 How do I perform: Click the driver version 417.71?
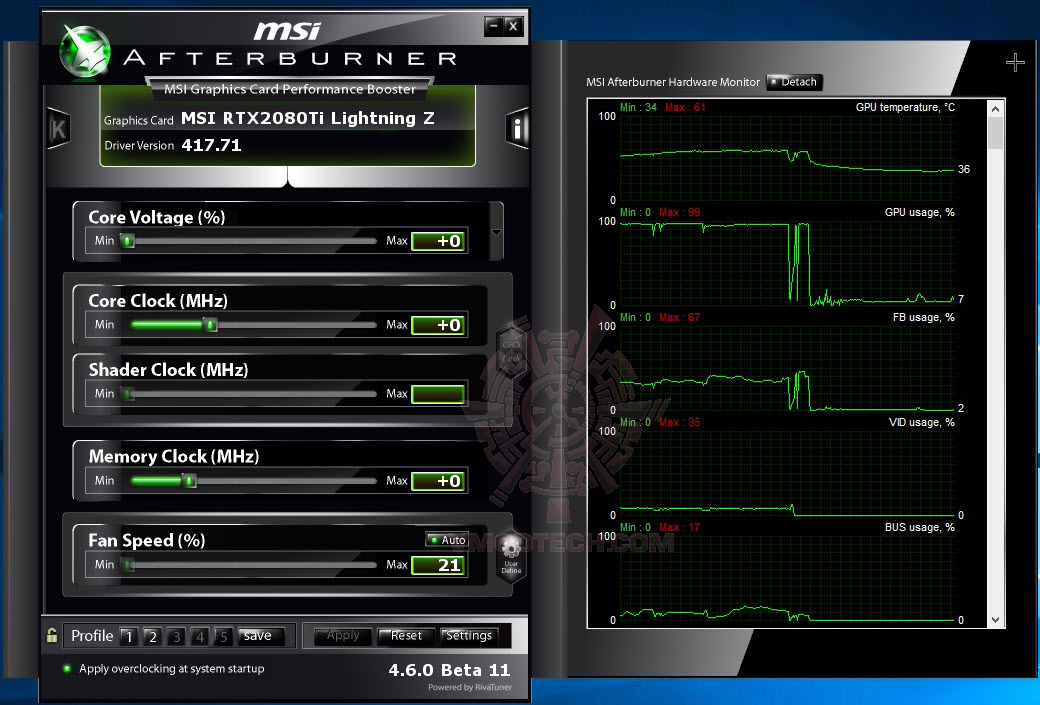click(212, 145)
